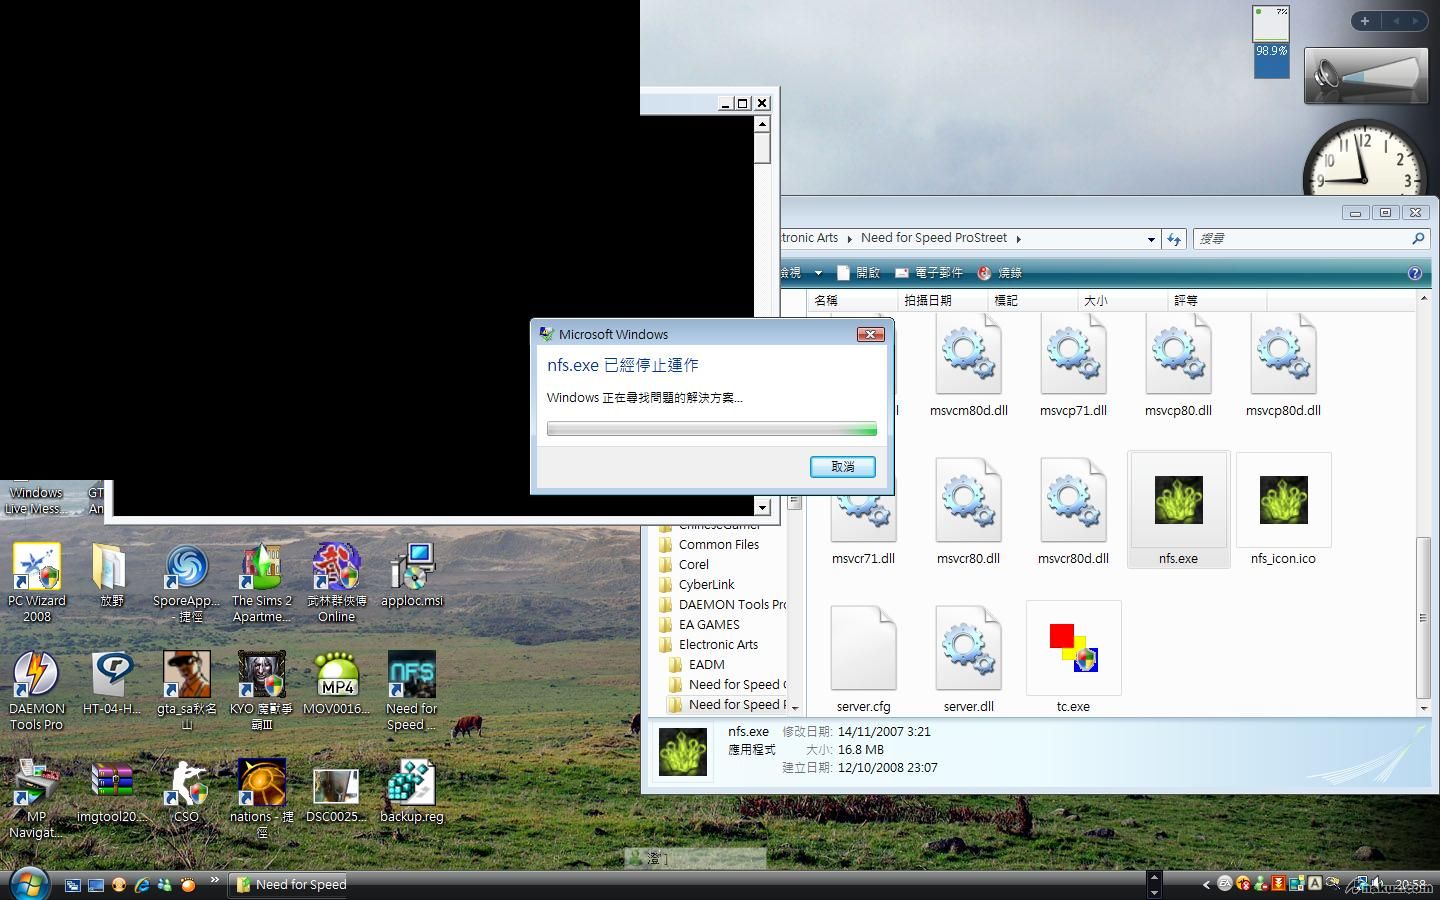
Task: Click the plus button on Sidebar gadgets
Action: pos(1364,21)
